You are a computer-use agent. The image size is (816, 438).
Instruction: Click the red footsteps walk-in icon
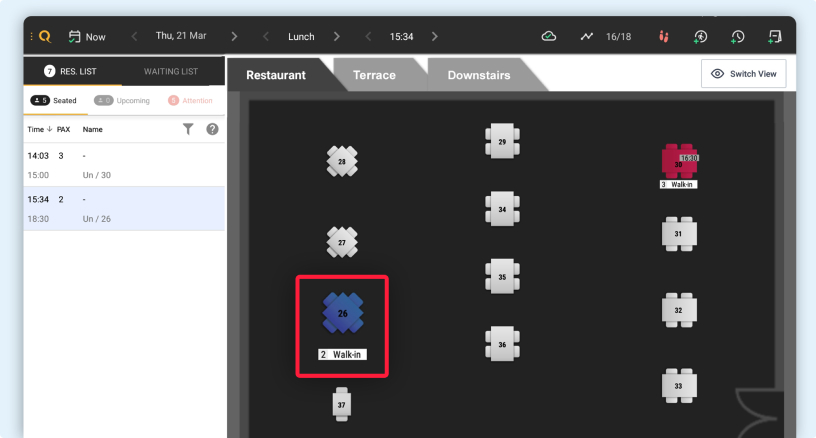[x=662, y=36]
